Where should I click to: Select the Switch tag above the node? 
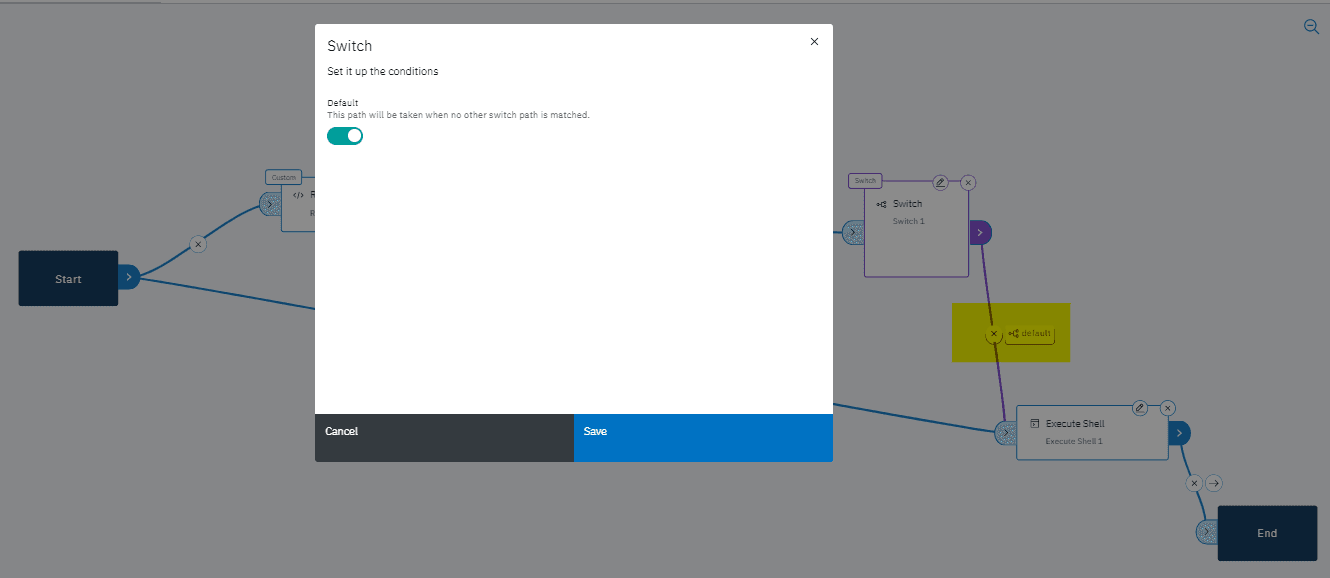pyautogui.click(x=865, y=181)
